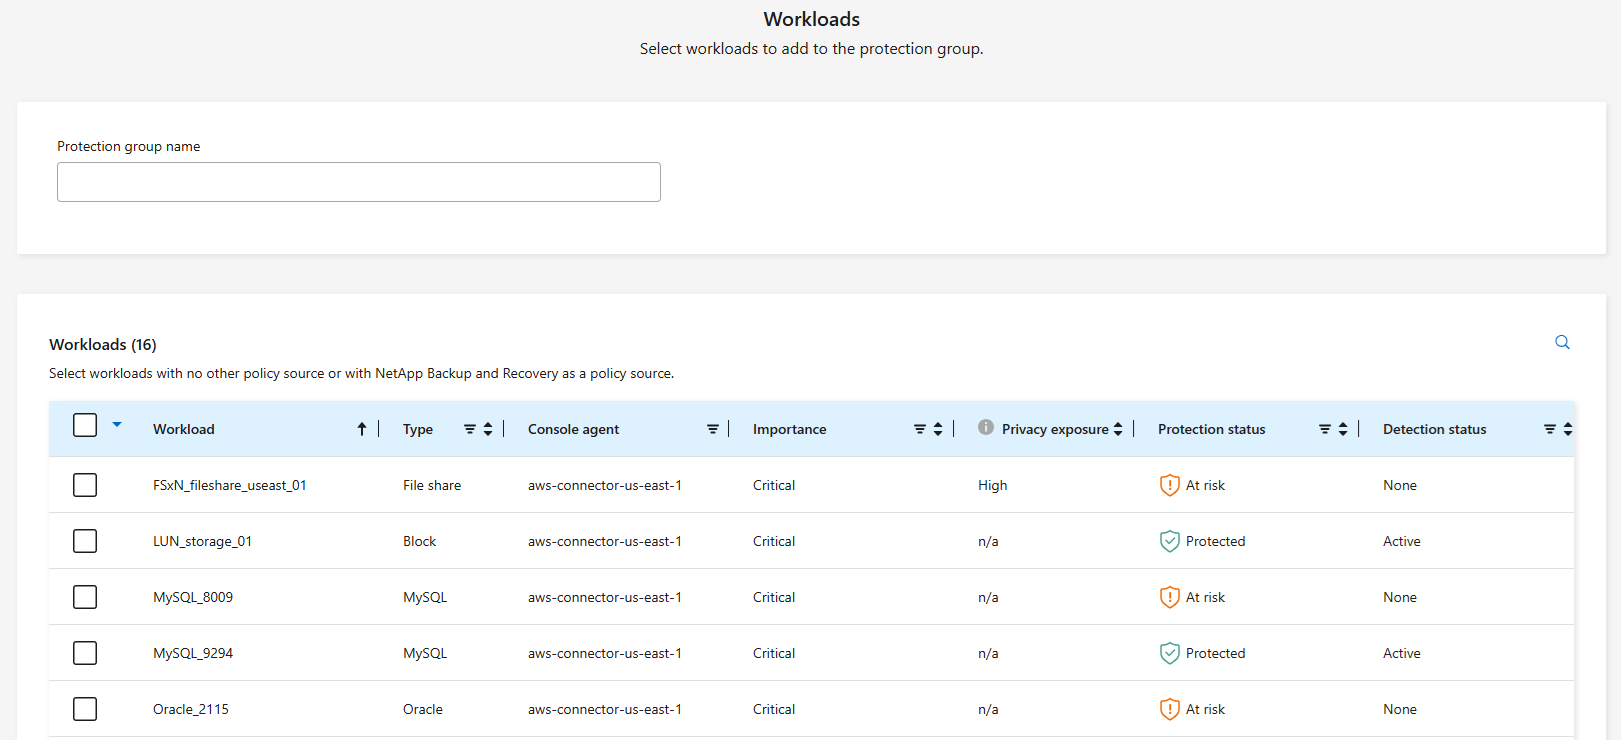The height and width of the screenshot is (740, 1621).
Task: Expand the select-all dropdown arrow
Action: pyautogui.click(x=117, y=425)
